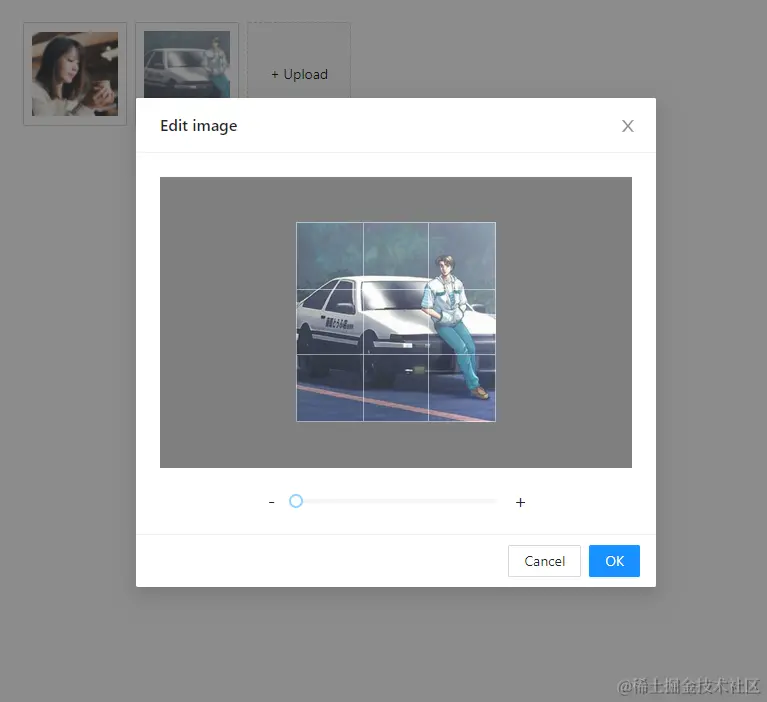Close the Edit image dialog with the X icon
Screen dimensions: 767x702
pos(628,126)
